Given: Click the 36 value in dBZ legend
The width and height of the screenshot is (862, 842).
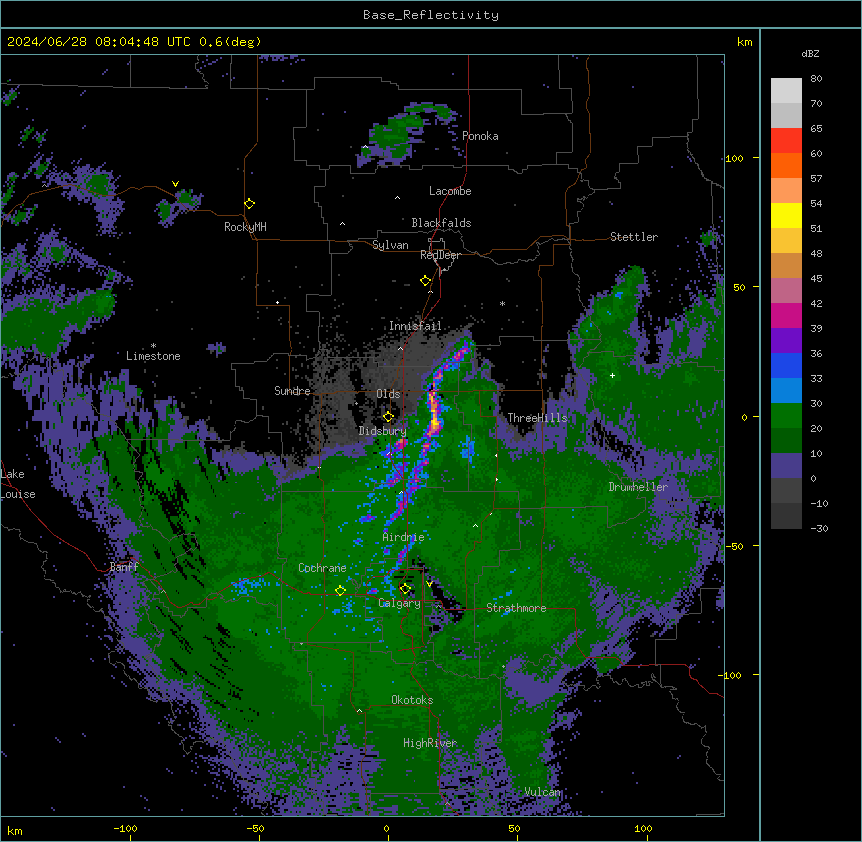Looking at the screenshot, I should 816,353.
